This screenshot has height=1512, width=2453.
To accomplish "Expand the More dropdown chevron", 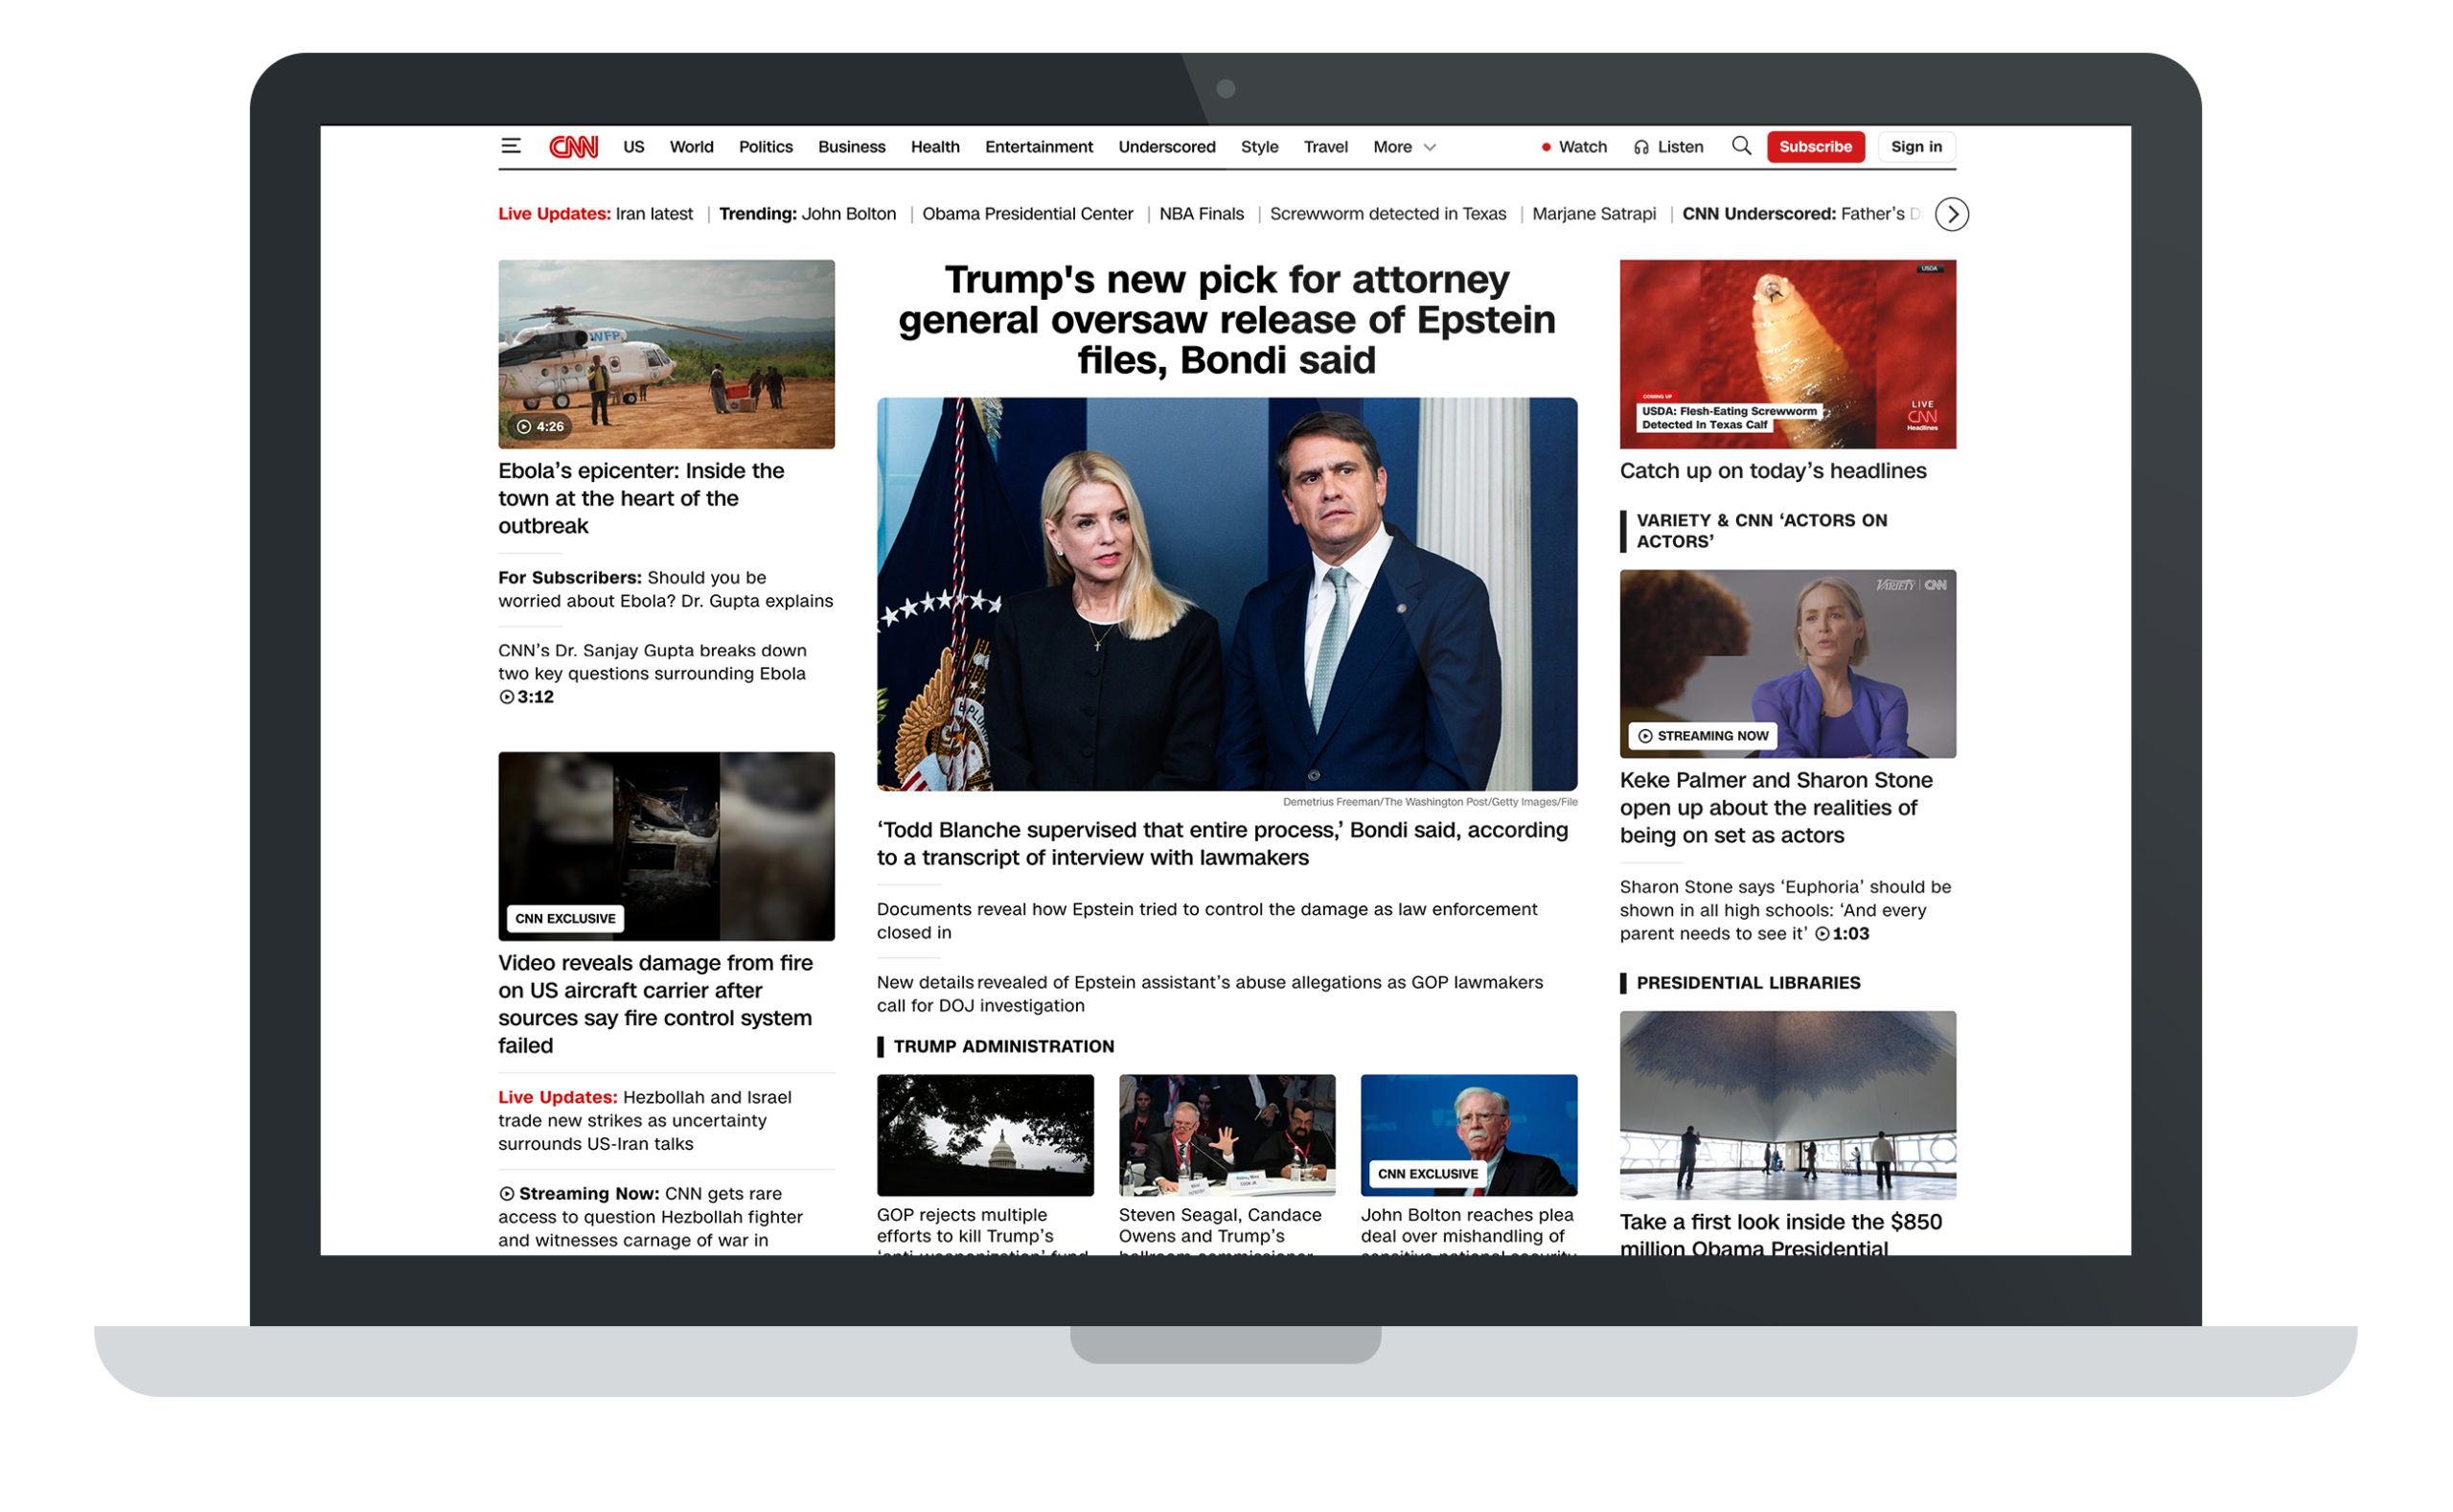I will pos(1430,148).
